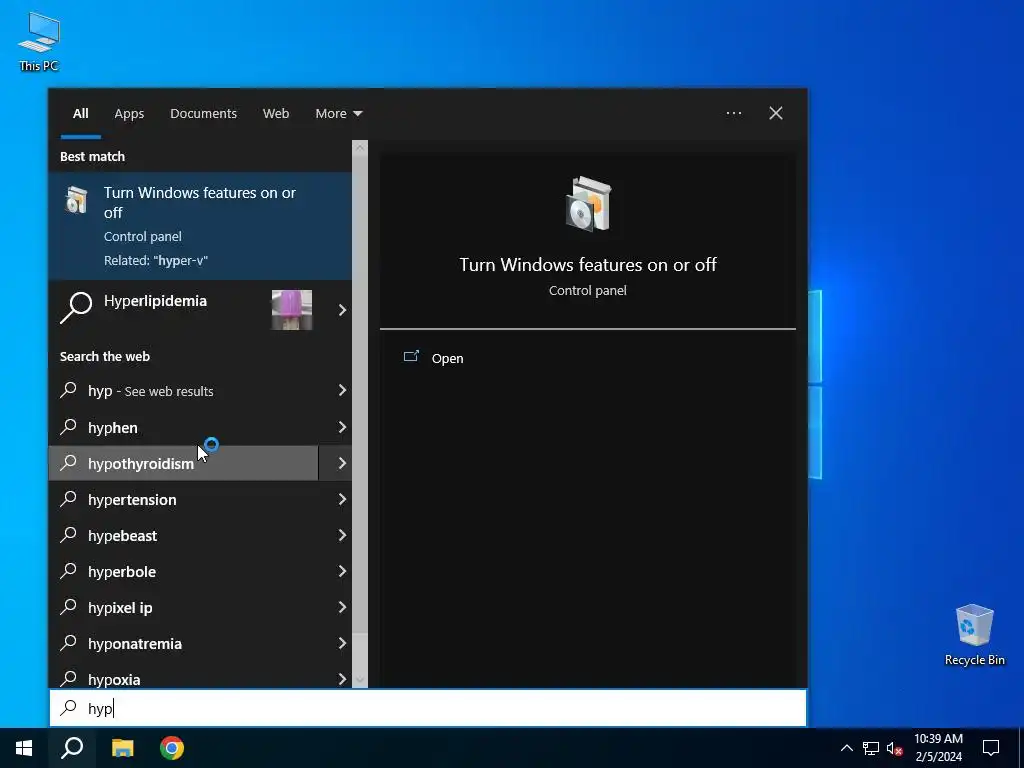Viewport: 1024px width, 768px height.
Task: Select the All search tab
Action: (x=80, y=114)
